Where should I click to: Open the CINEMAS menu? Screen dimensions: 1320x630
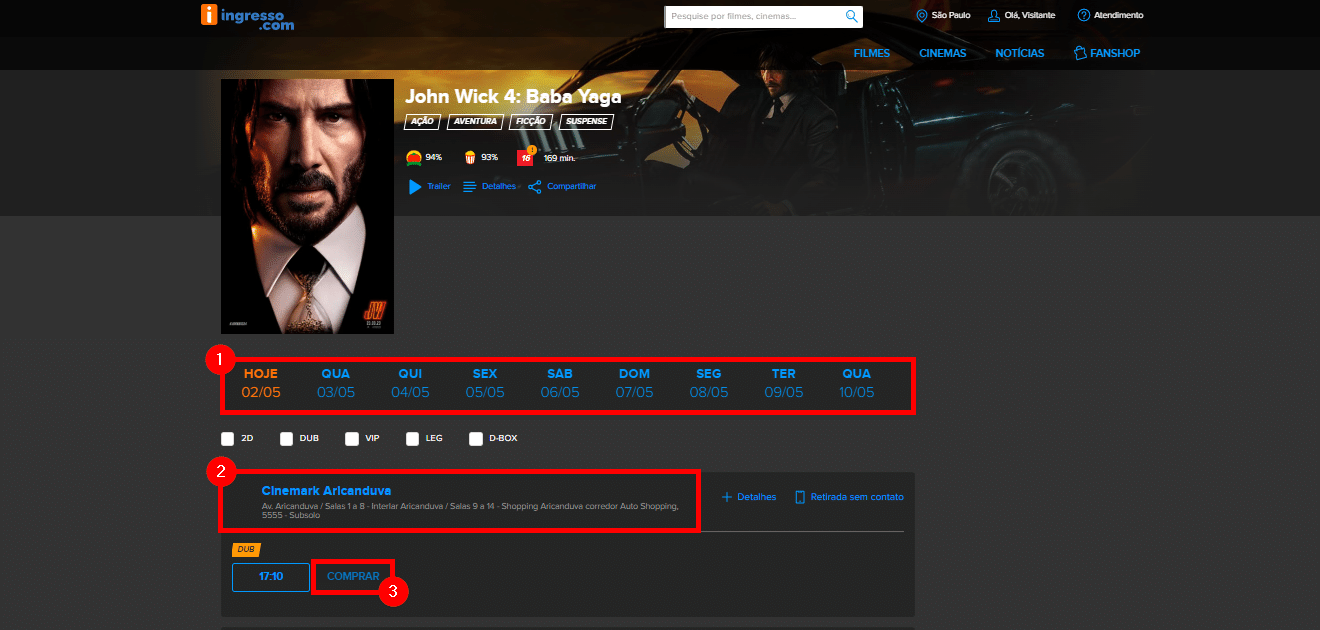point(943,53)
